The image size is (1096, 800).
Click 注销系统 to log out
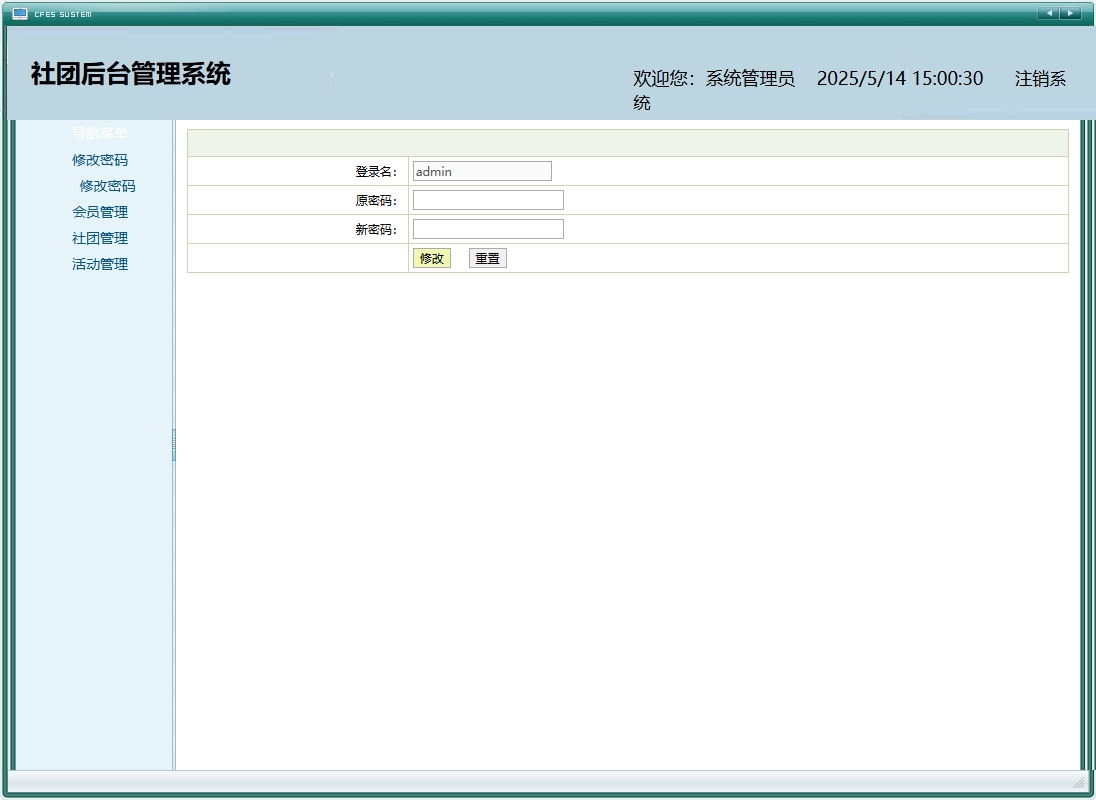[x=1040, y=78]
